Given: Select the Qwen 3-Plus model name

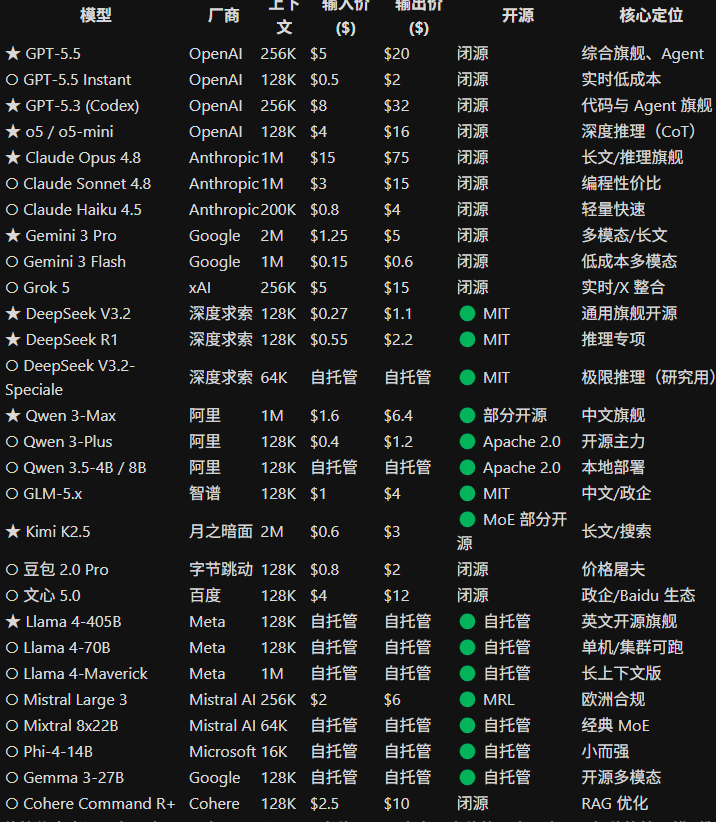Looking at the screenshot, I should click(68, 442).
